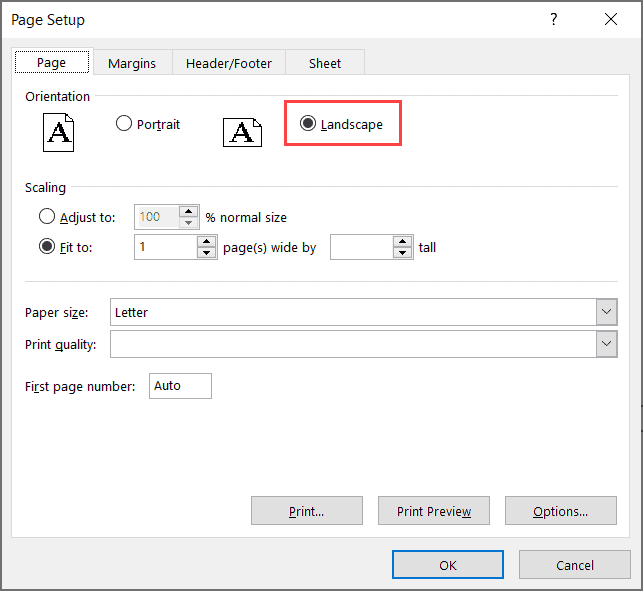
Task: Open the Print quality dropdown
Action: (x=606, y=344)
